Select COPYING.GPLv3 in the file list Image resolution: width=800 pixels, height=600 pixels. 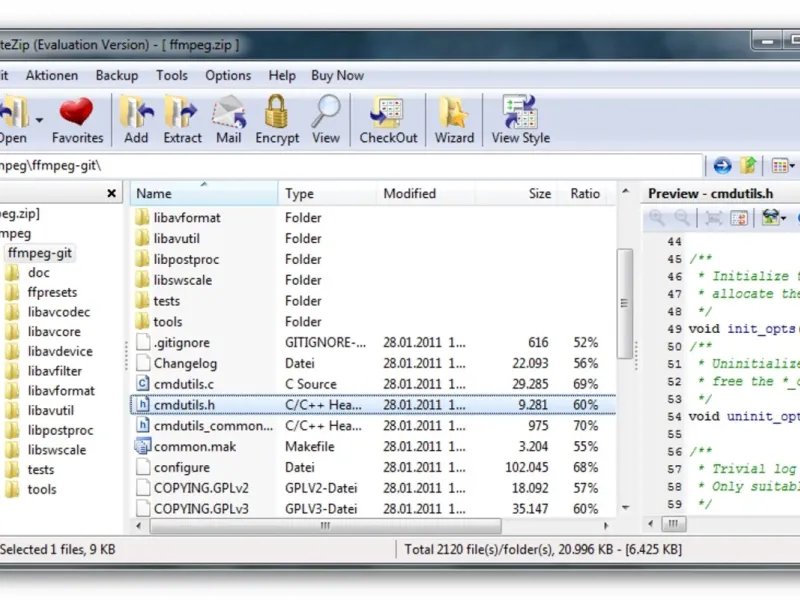click(x=373, y=509)
